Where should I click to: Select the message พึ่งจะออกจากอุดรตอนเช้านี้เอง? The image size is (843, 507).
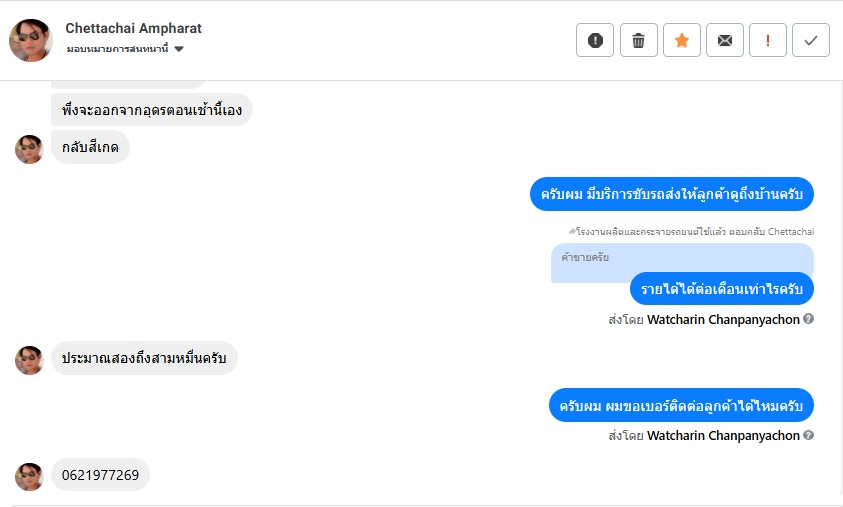(151, 110)
